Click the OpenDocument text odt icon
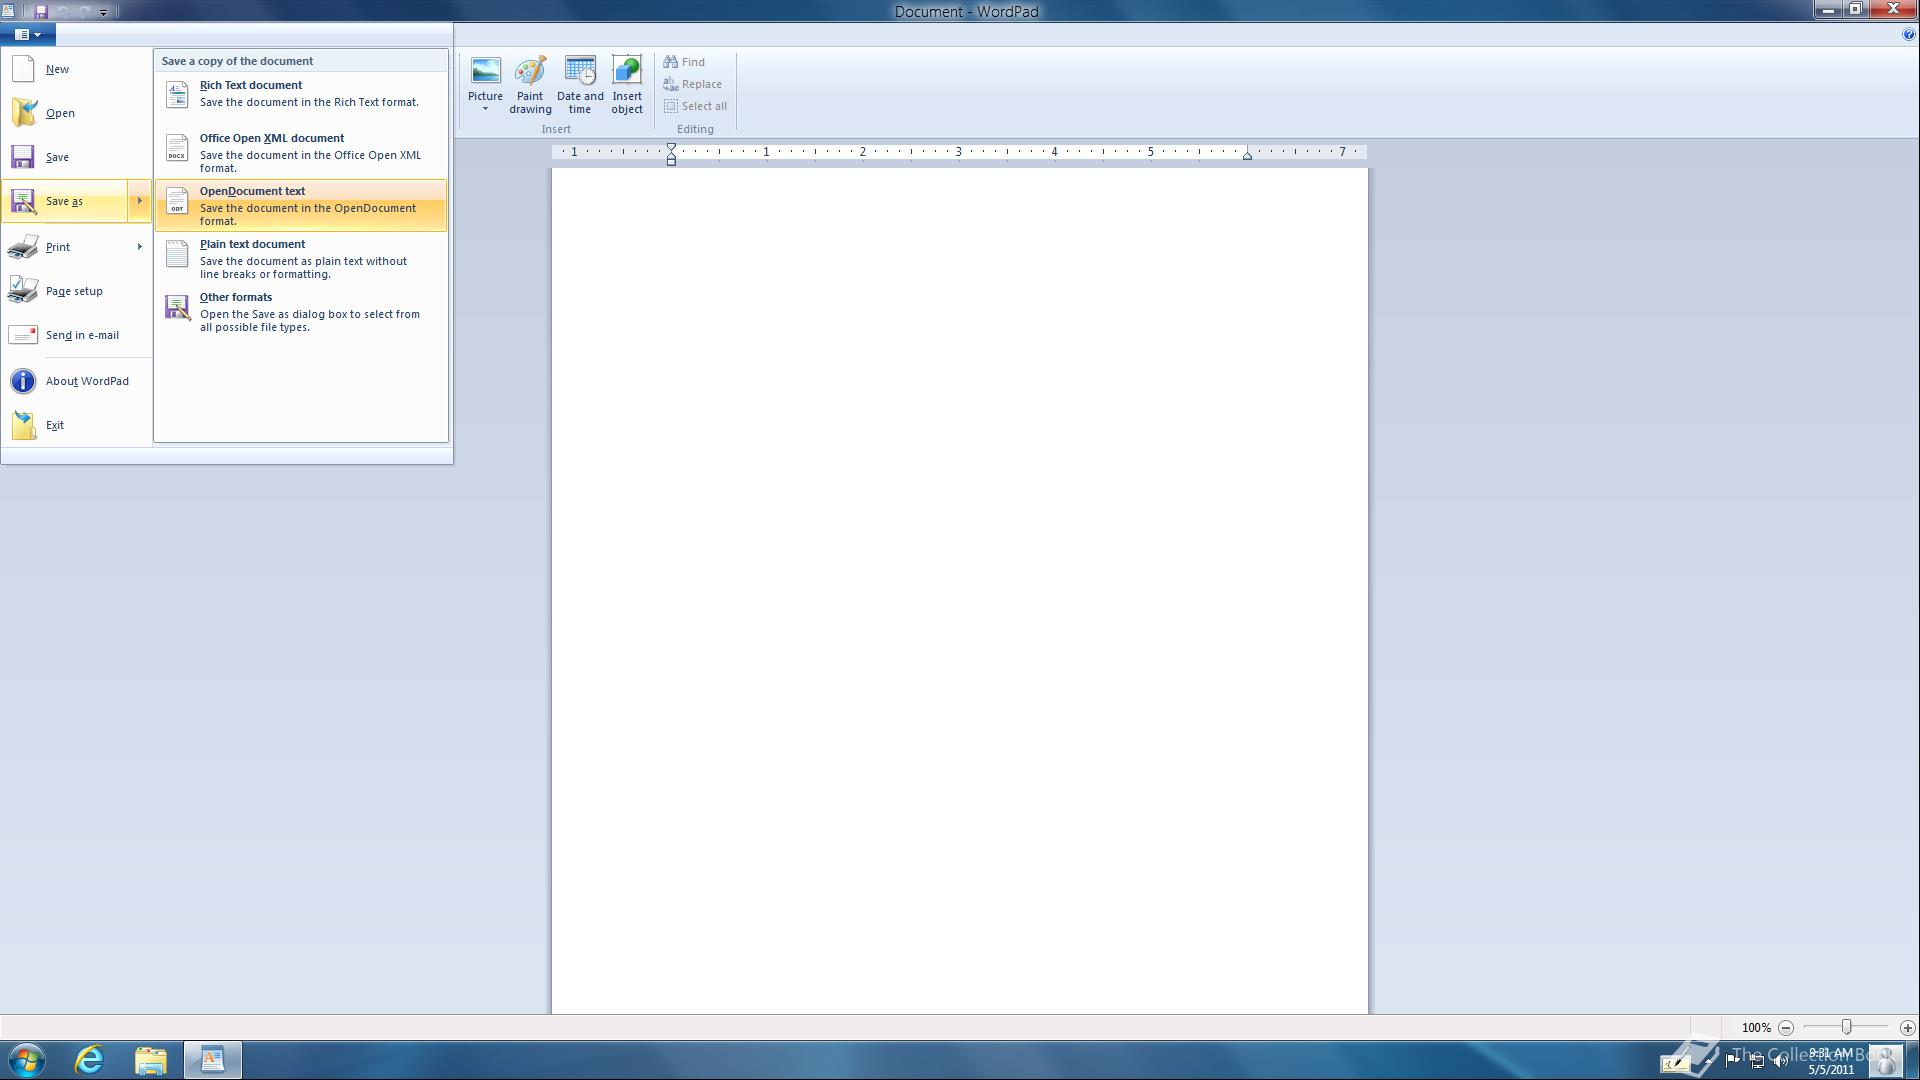This screenshot has height=1080, width=1920. (x=177, y=200)
